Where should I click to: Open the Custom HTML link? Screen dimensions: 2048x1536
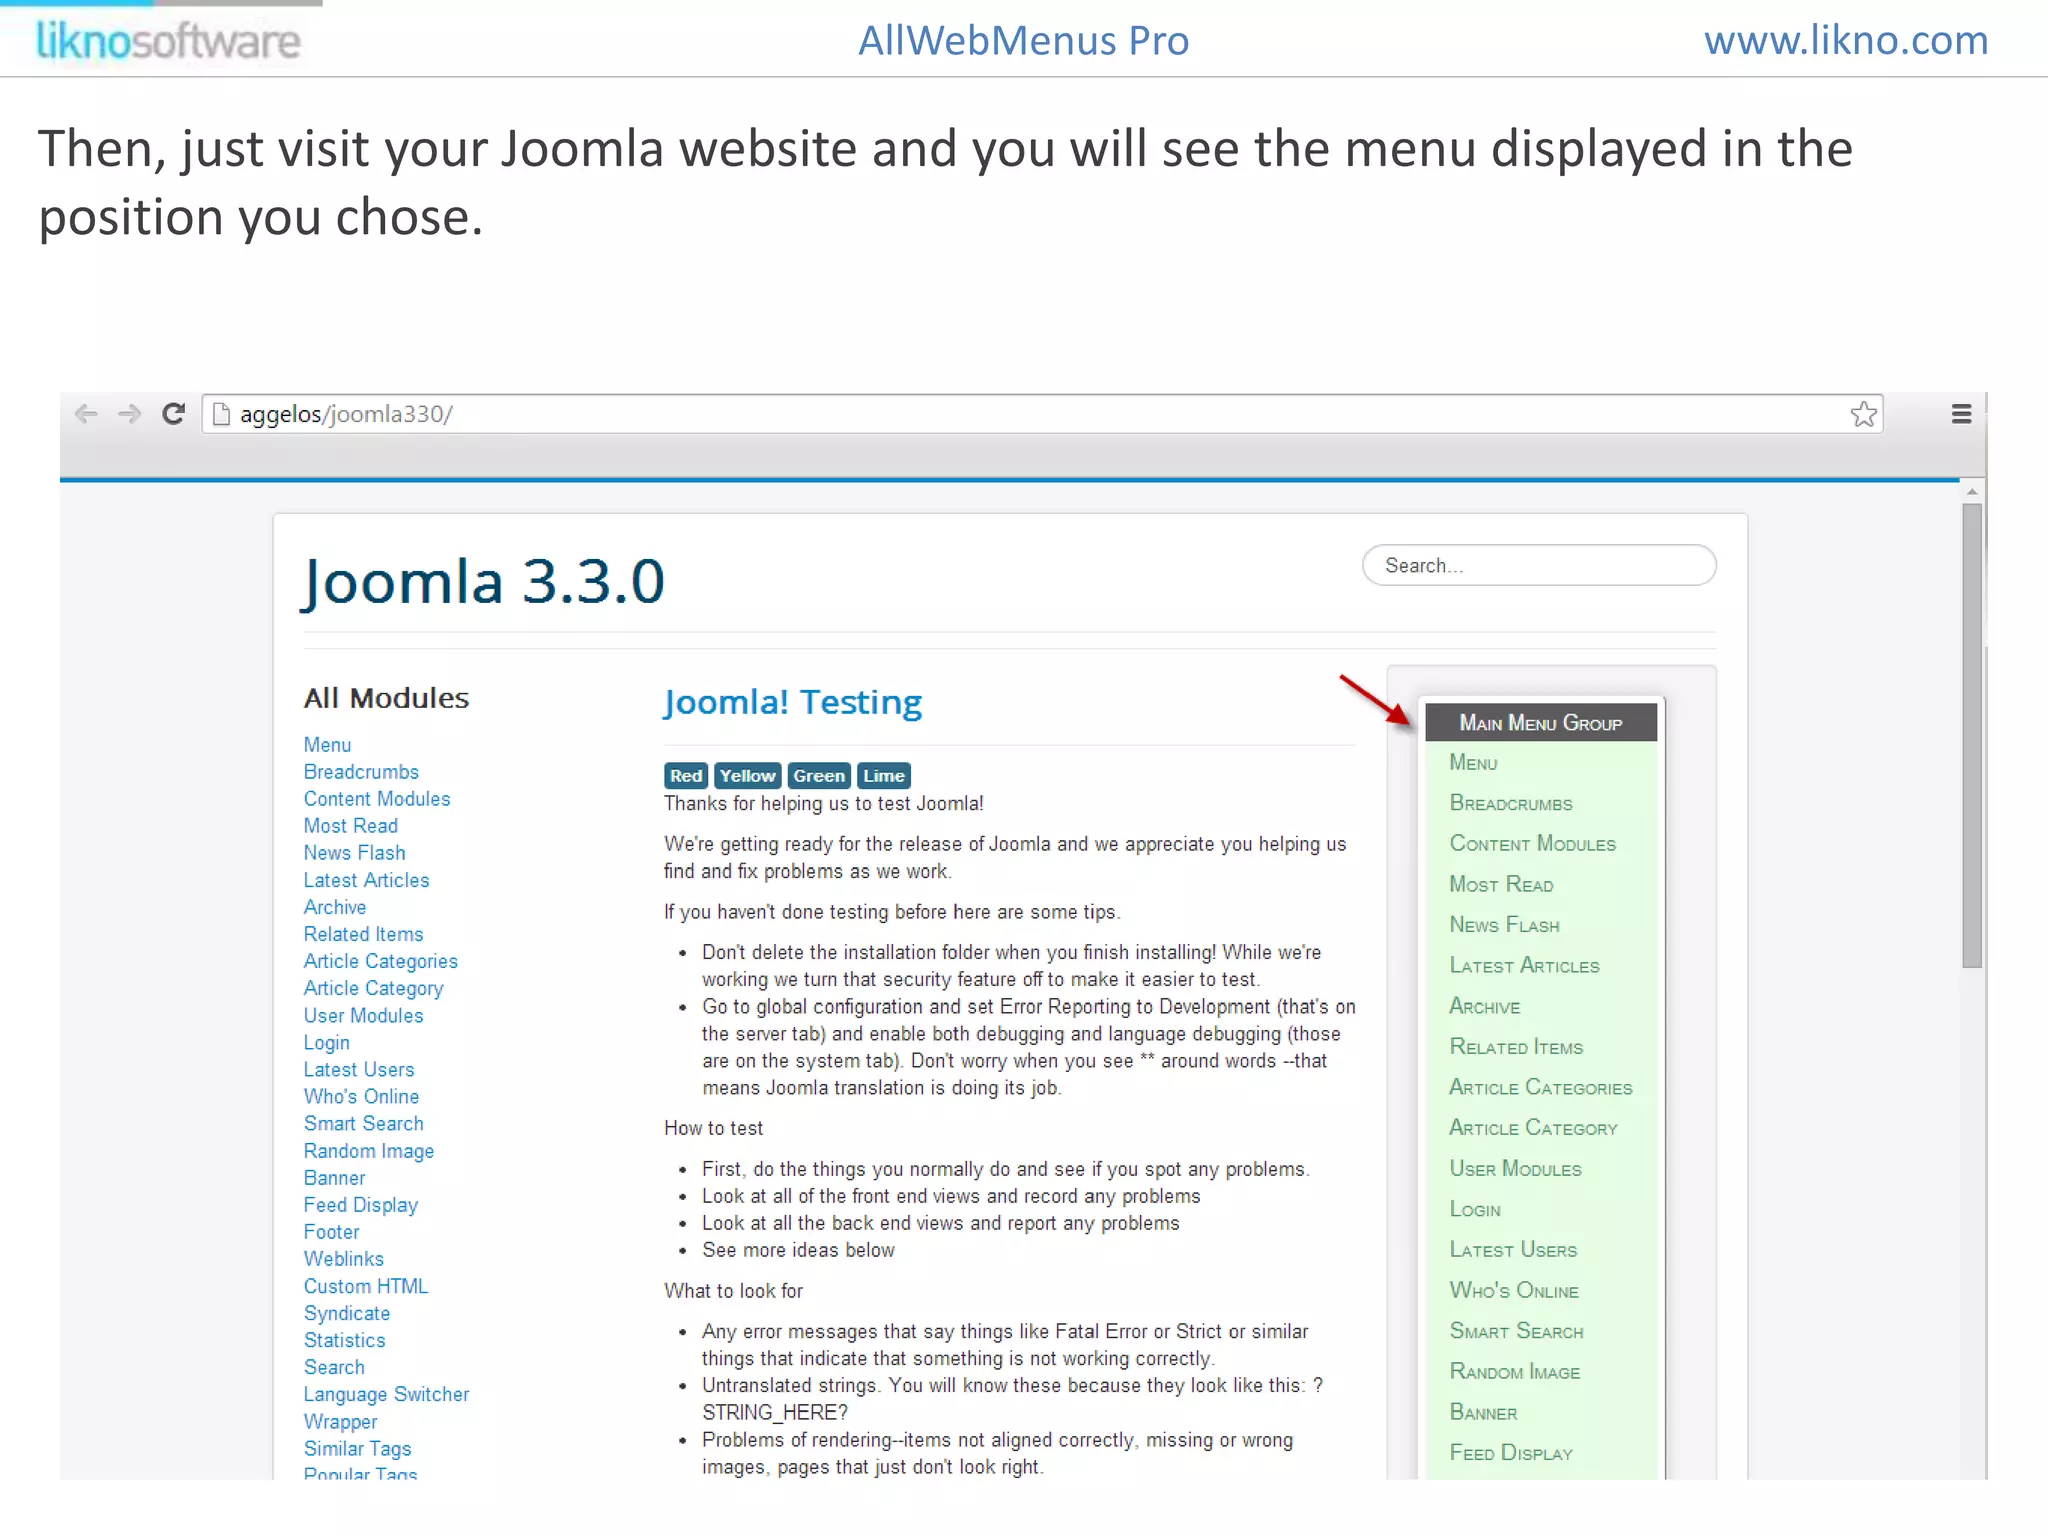pyautogui.click(x=366, y=1286)
